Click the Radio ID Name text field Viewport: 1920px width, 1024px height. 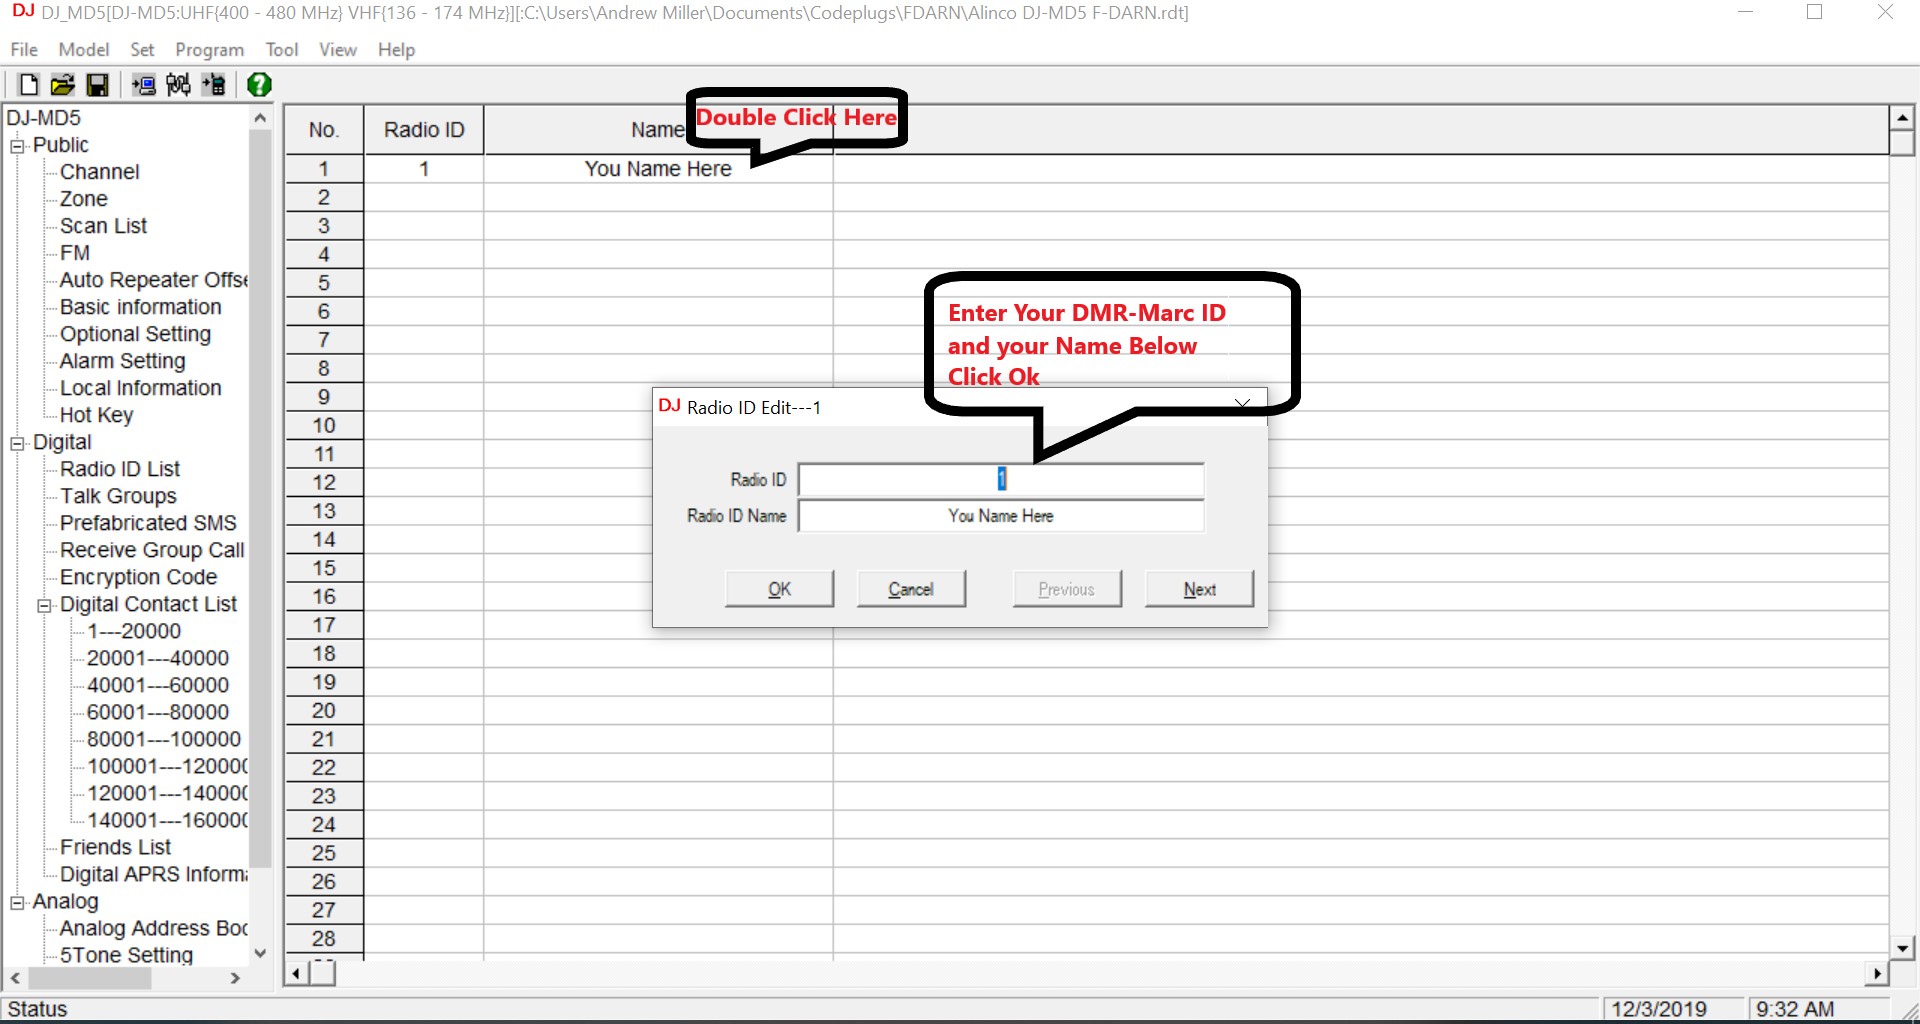click(1000, 516)
